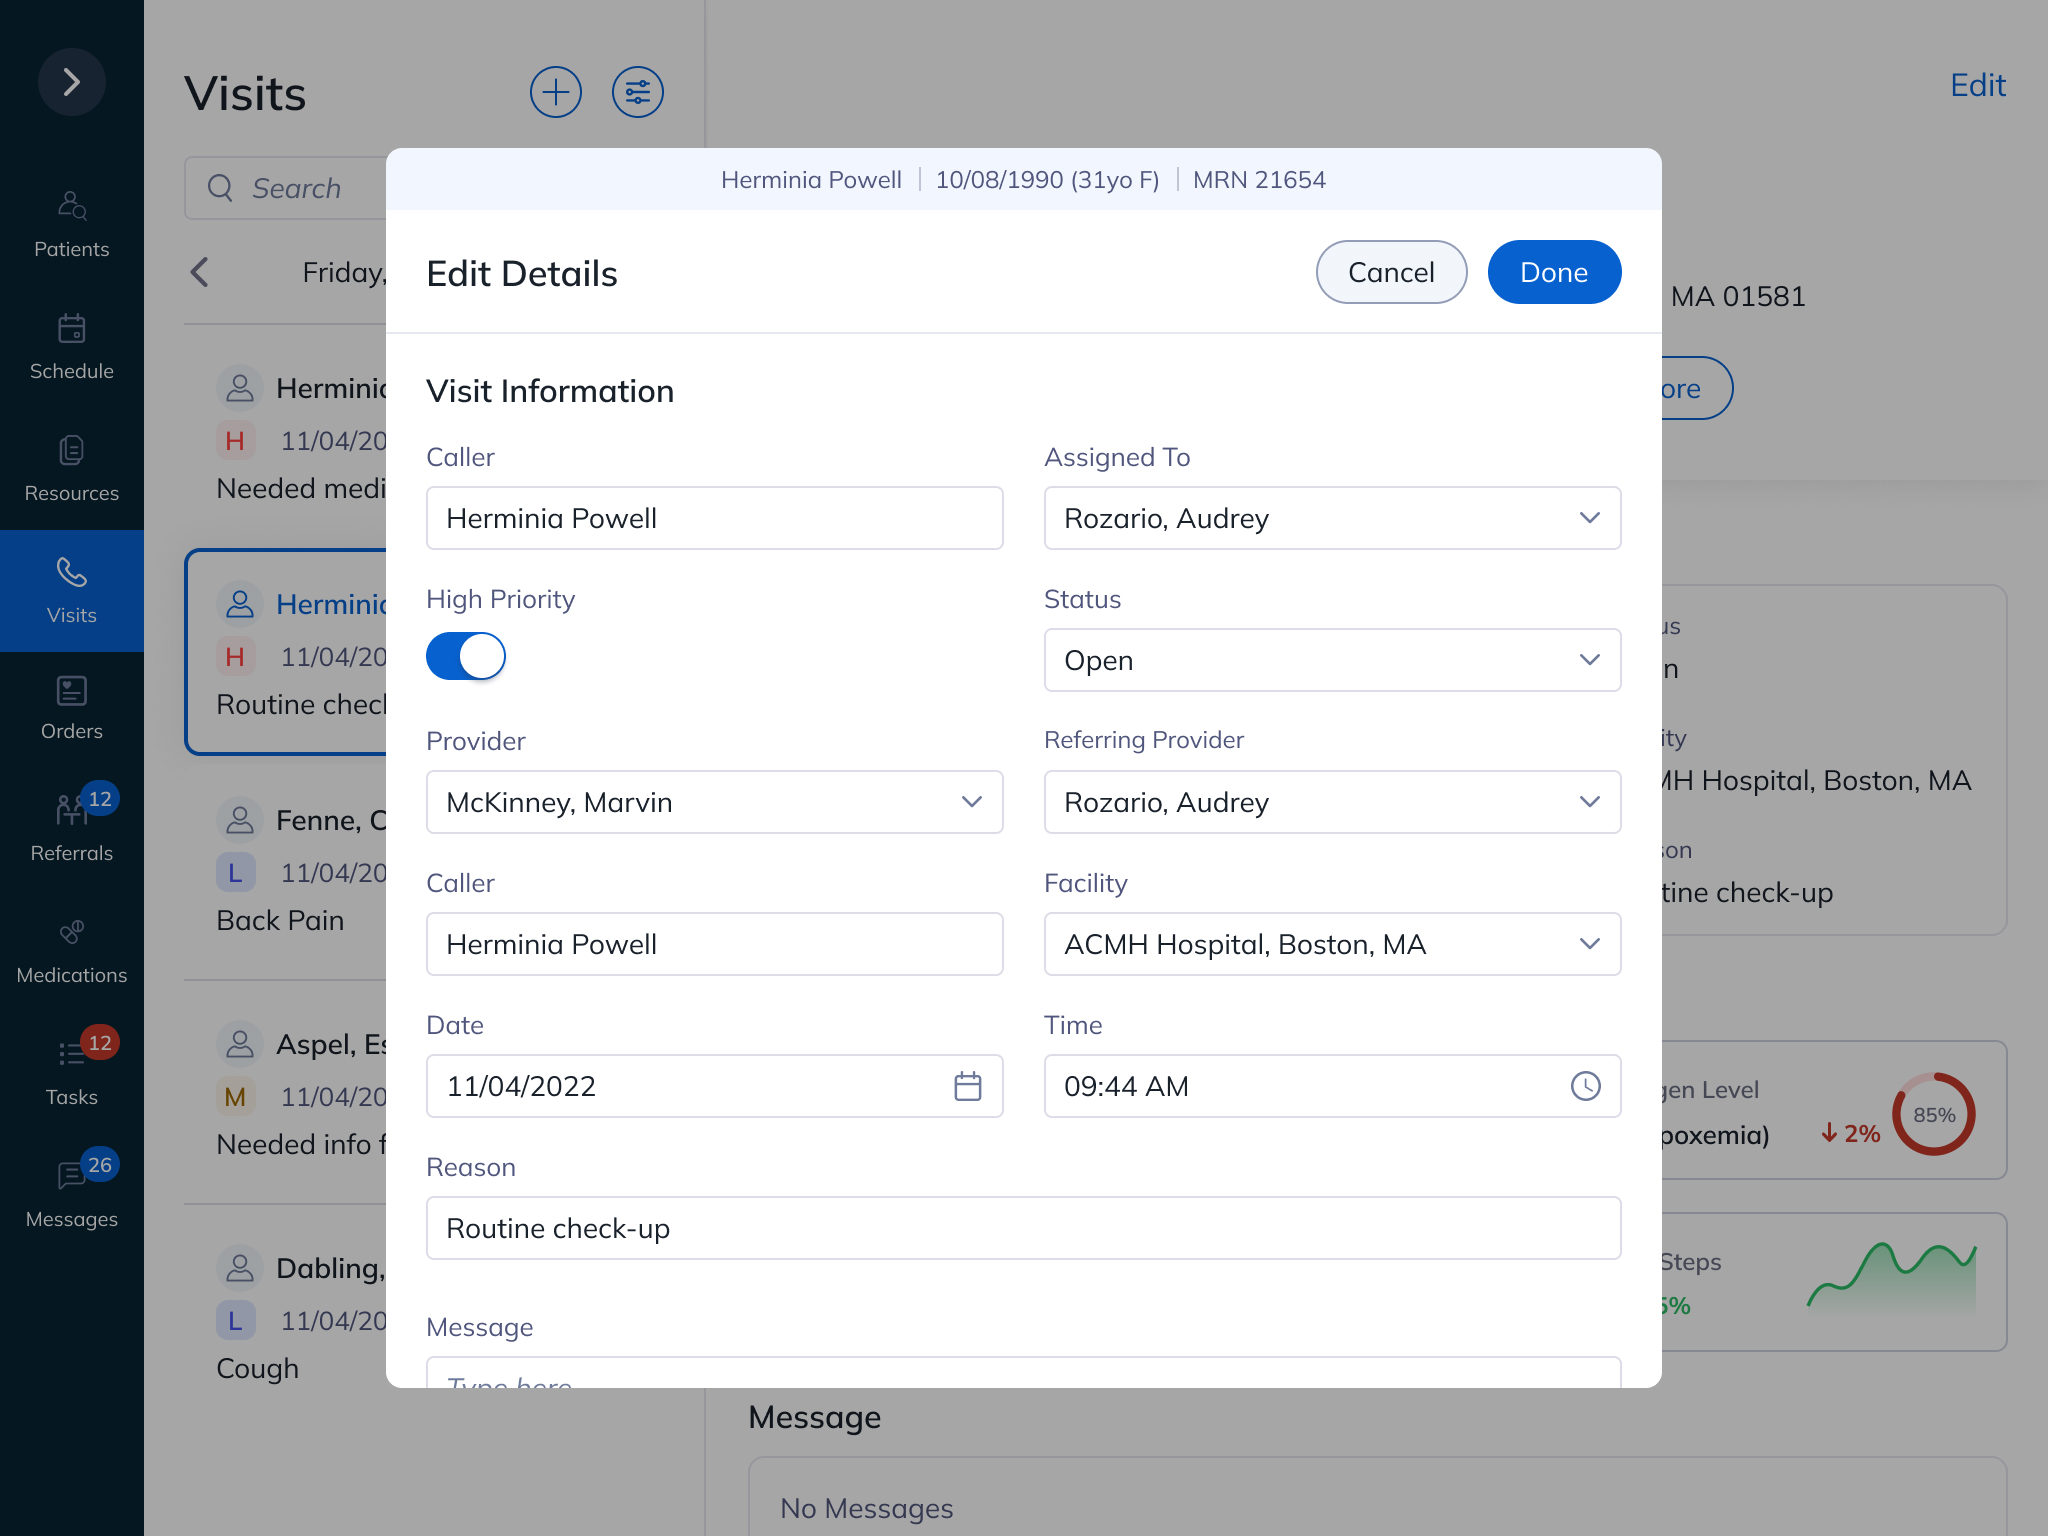The width and height of the screenshot is (2048, 1536).
Task: Disable the High Priority toggle
Action: click(466, 656)
